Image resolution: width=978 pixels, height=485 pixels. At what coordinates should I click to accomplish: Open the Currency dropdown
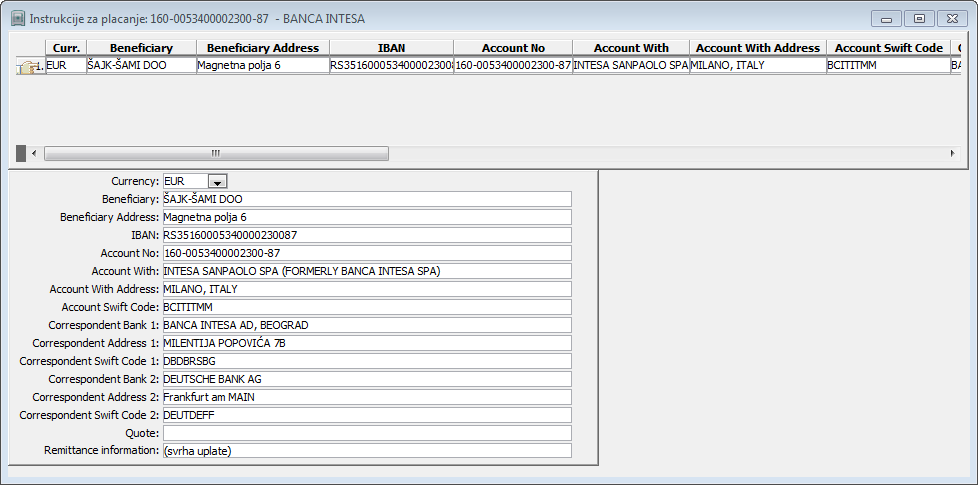217,181
